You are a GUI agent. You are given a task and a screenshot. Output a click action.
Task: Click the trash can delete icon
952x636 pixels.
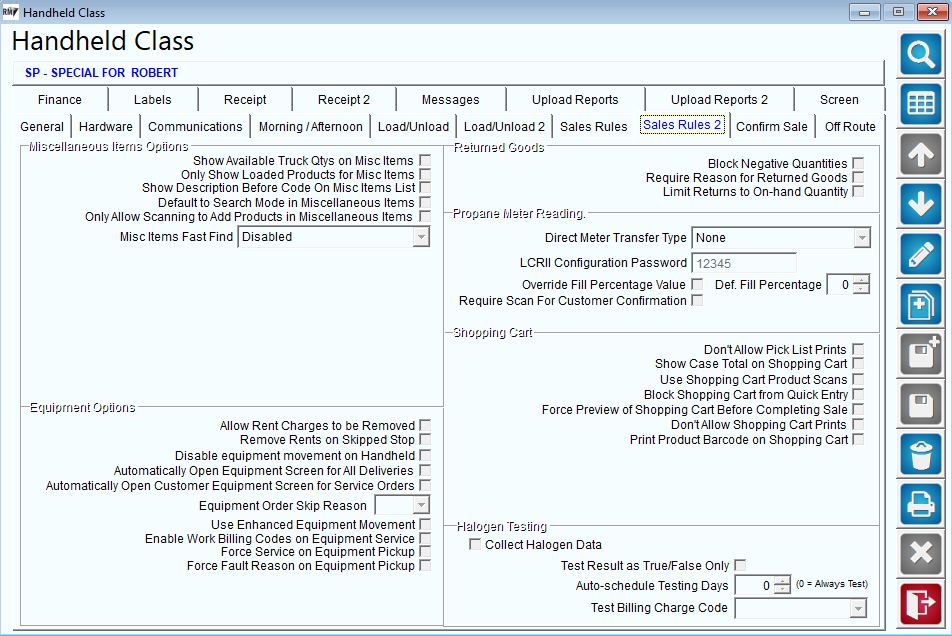point(920,454)
